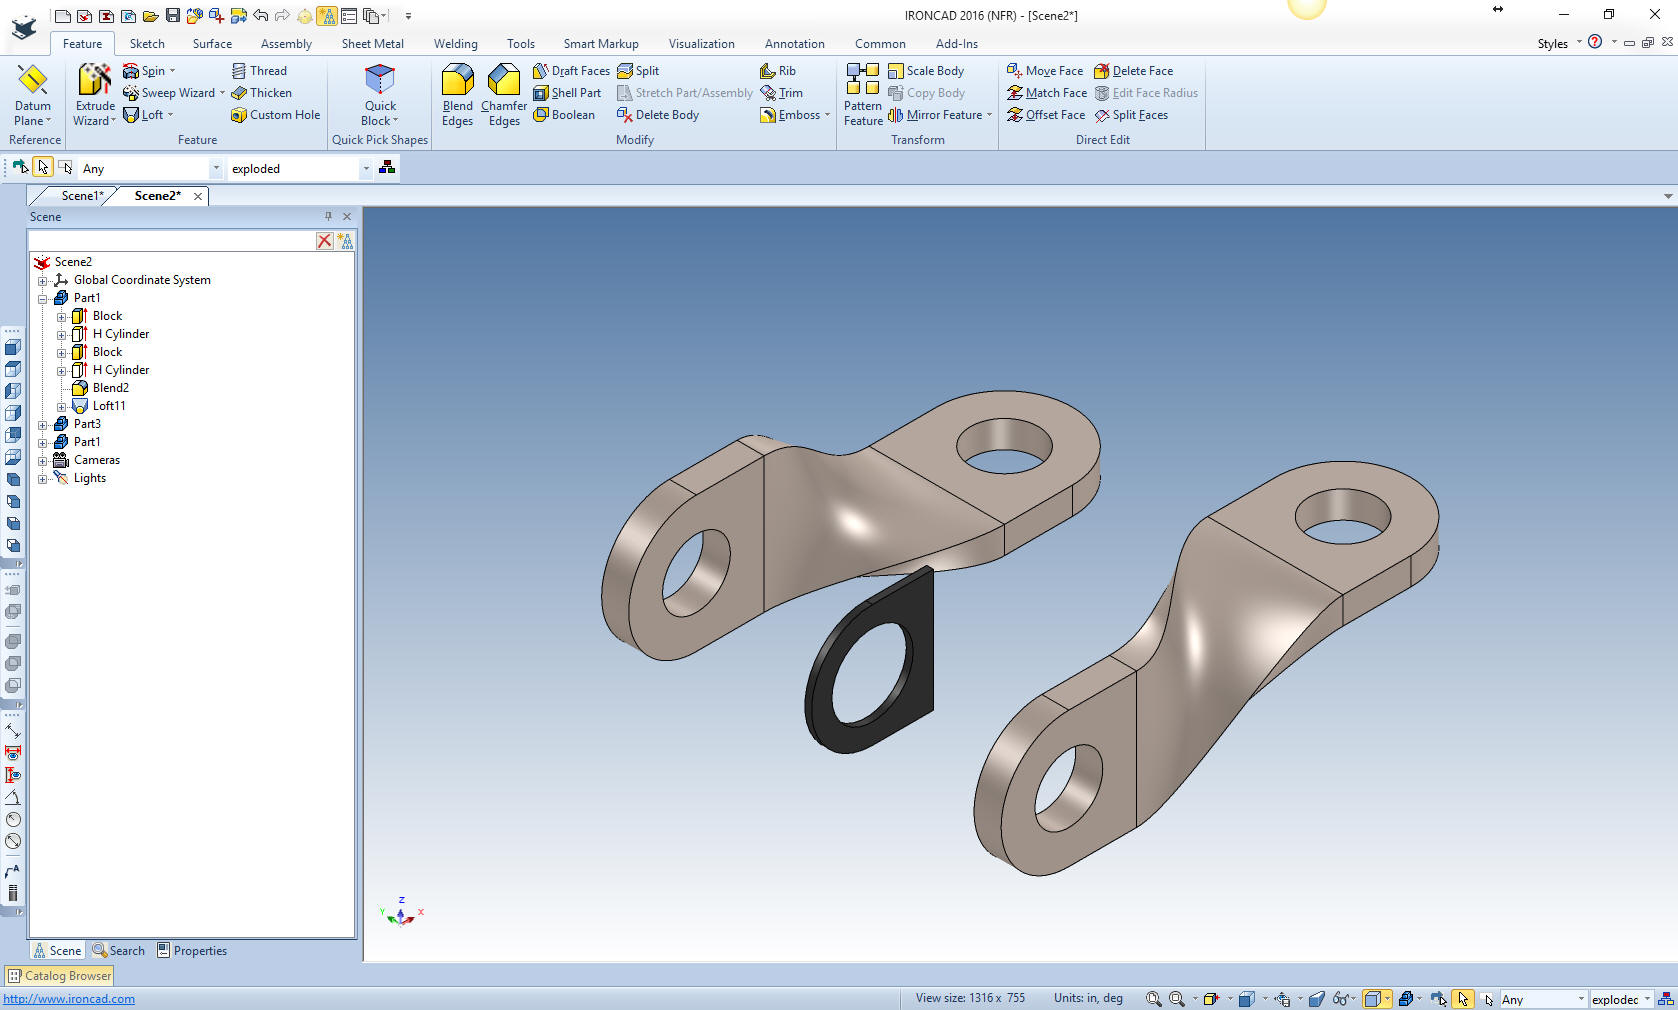Open the Scene1 document tab
This screenshot has width=1678, height=1010.
tap(80, 196)
